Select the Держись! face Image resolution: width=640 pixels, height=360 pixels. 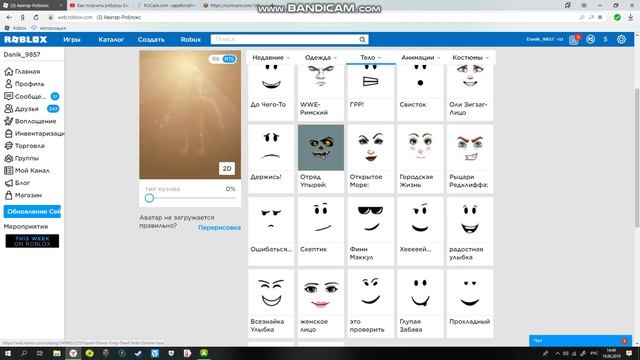click(271, 158)
